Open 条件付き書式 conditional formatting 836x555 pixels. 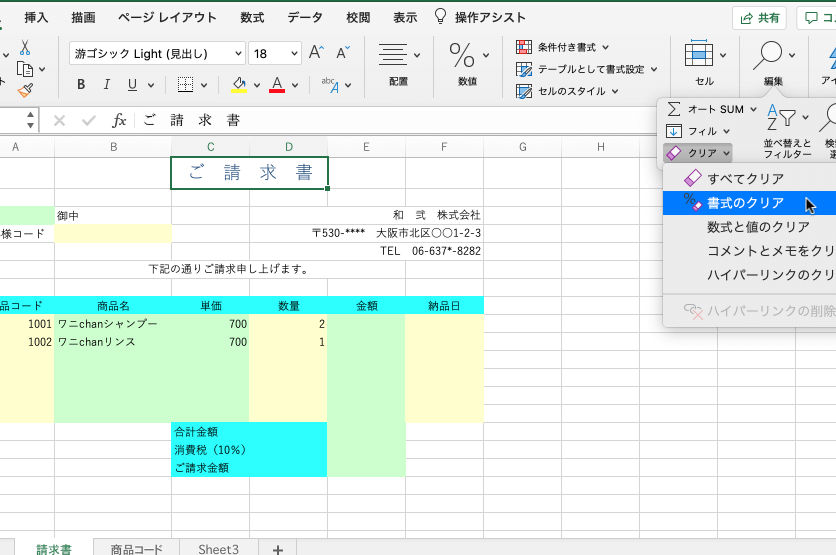pyautogui.click(x=562, y=47)
